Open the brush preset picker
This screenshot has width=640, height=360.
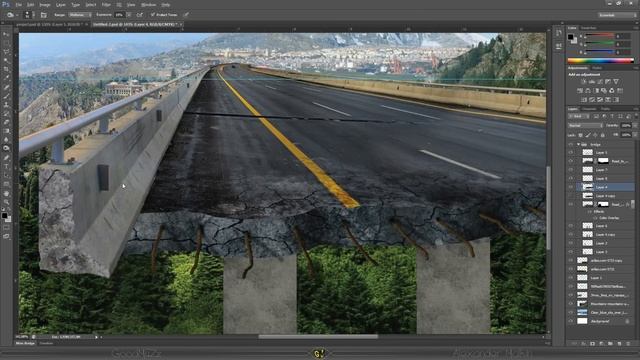(28, 15)
